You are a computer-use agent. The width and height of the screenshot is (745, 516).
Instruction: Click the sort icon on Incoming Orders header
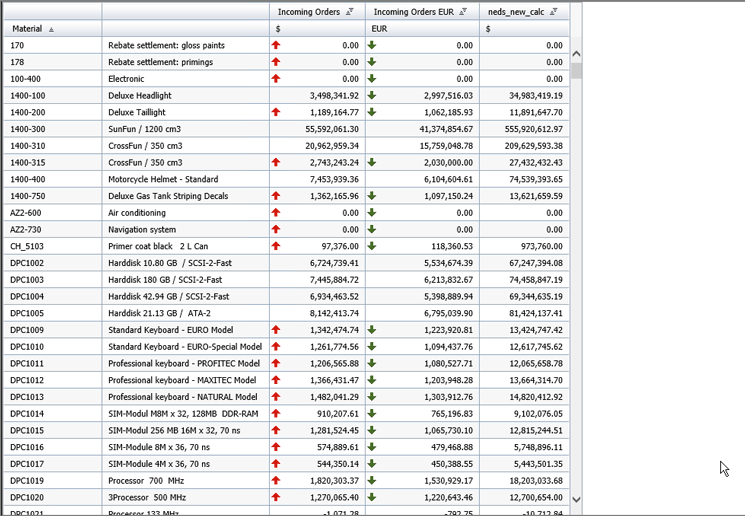coord(350,12)
